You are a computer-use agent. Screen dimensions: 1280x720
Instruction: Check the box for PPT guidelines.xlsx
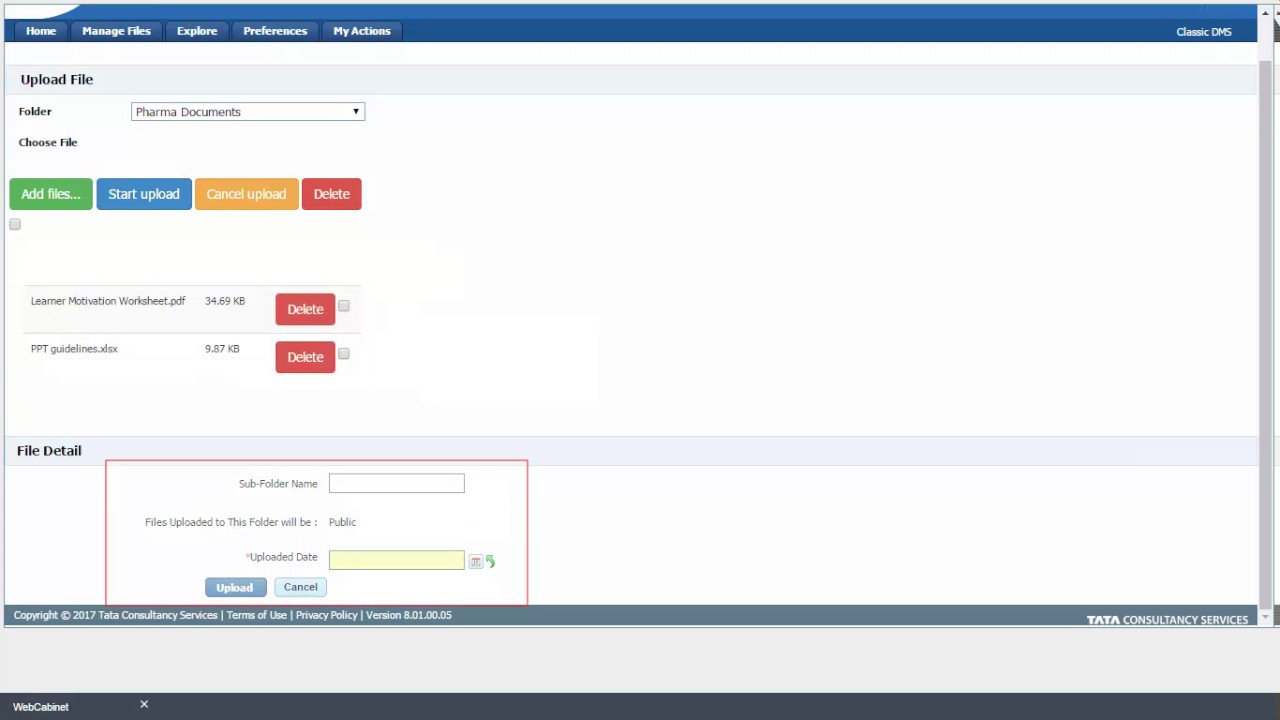tap(344, 354)
